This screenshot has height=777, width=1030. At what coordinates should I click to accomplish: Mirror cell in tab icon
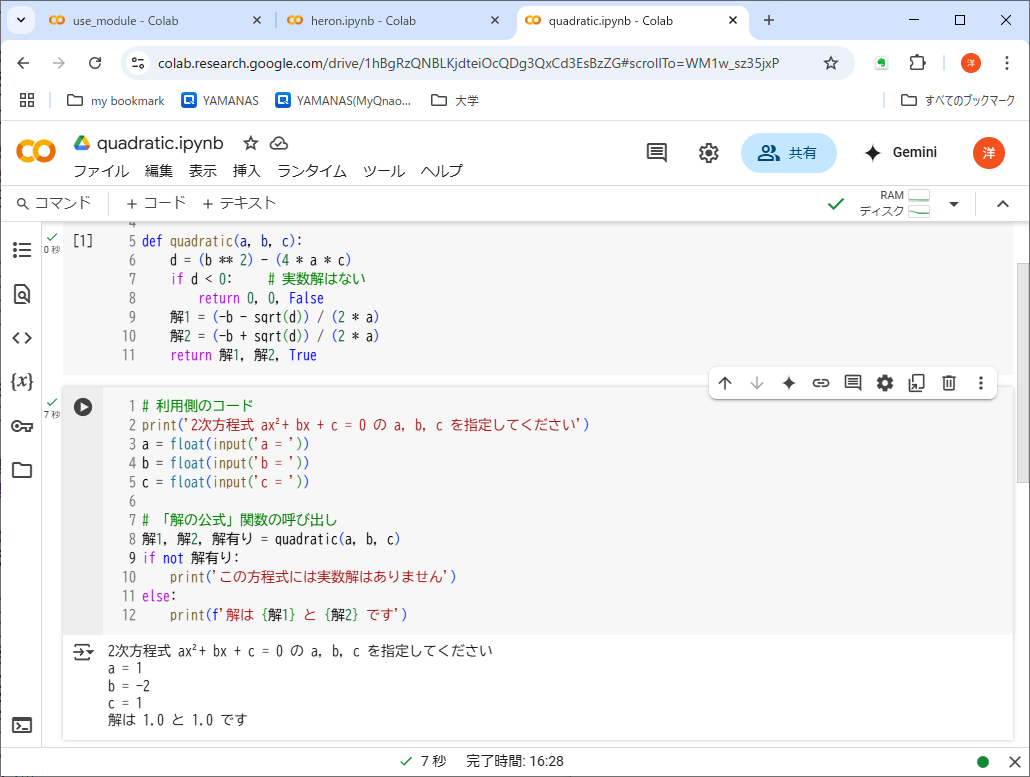(x=916, y=383)
